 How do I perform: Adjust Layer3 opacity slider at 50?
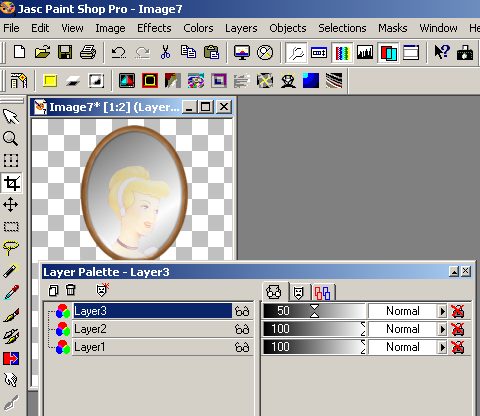tap(314, 311)
